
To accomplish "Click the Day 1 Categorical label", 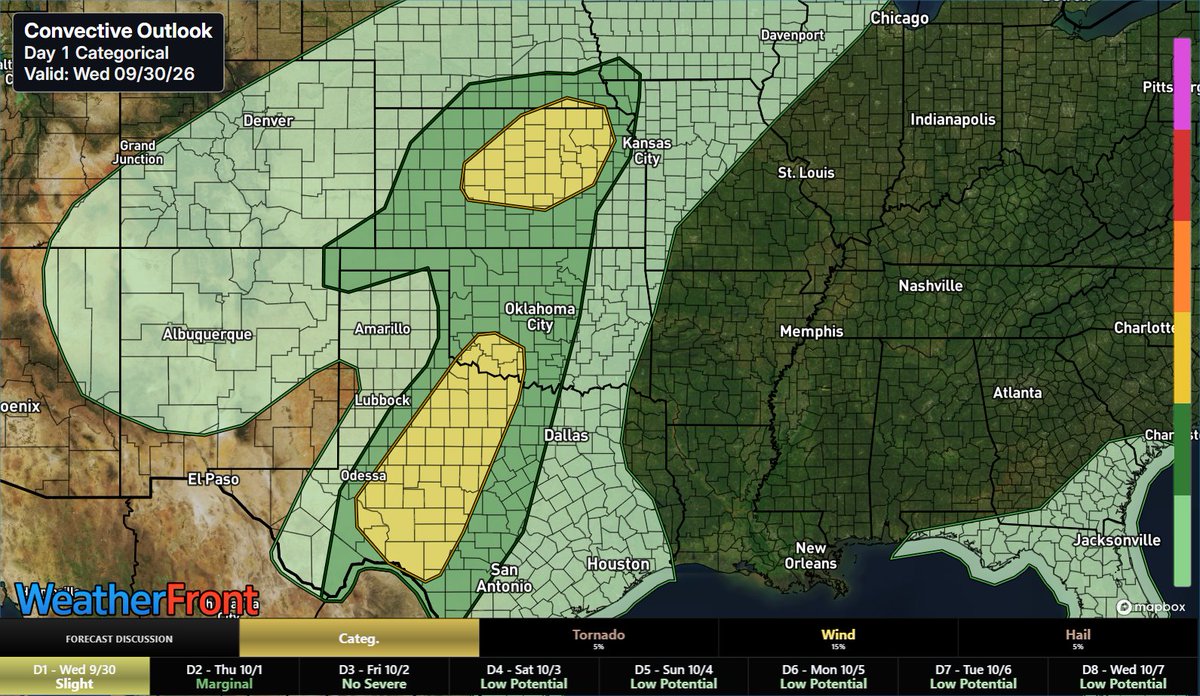I will click(x=96, y=54).
